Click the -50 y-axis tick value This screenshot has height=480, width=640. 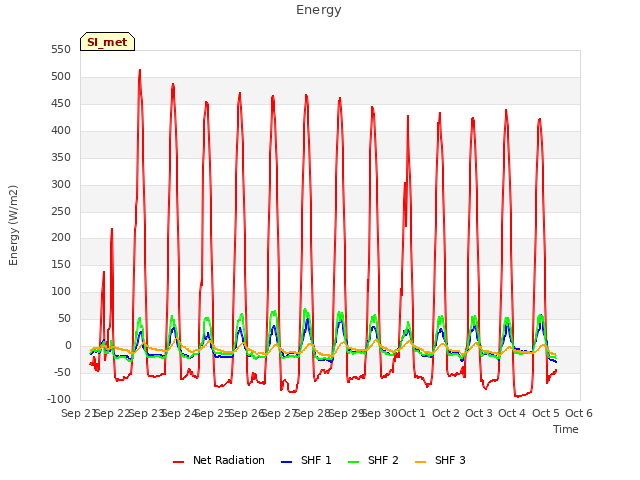[x=62, y=372]
